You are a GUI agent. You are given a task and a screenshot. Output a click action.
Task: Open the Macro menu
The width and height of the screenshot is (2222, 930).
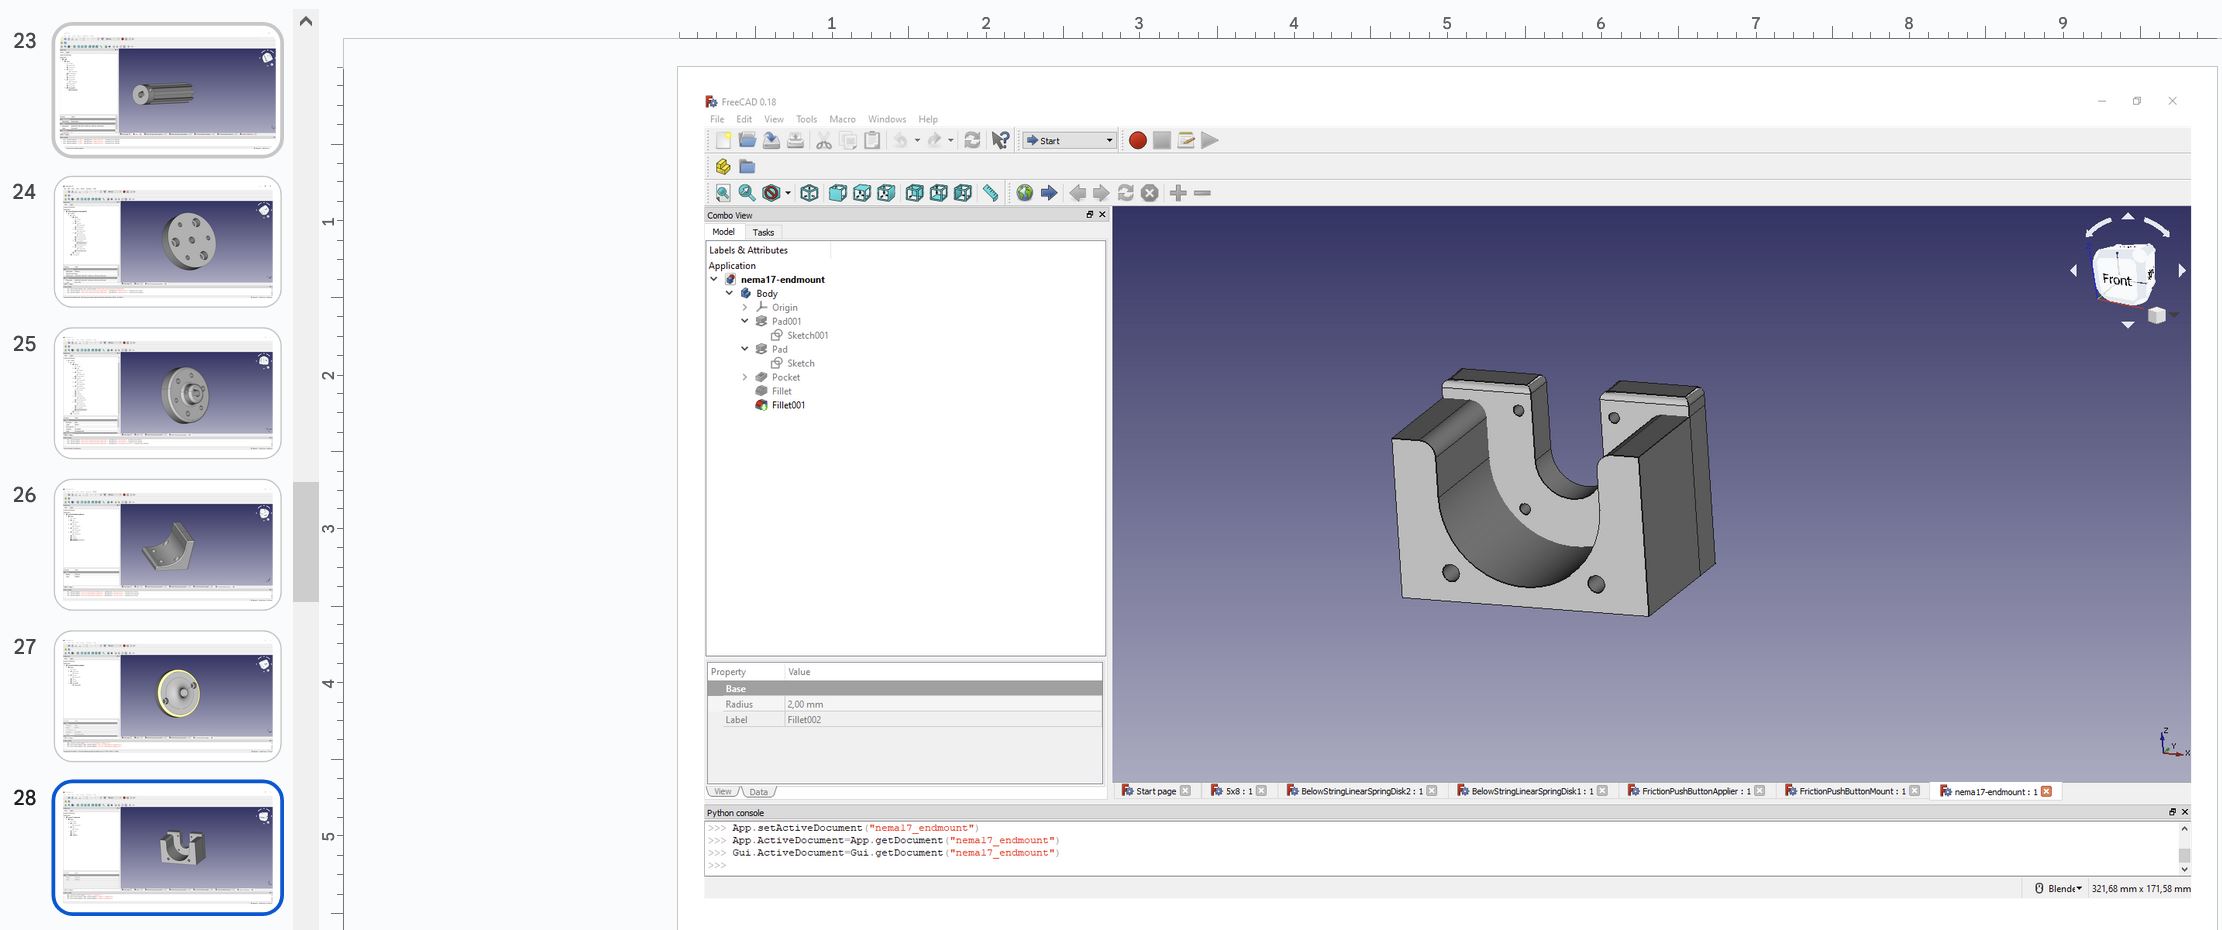(x=842, y=119)
